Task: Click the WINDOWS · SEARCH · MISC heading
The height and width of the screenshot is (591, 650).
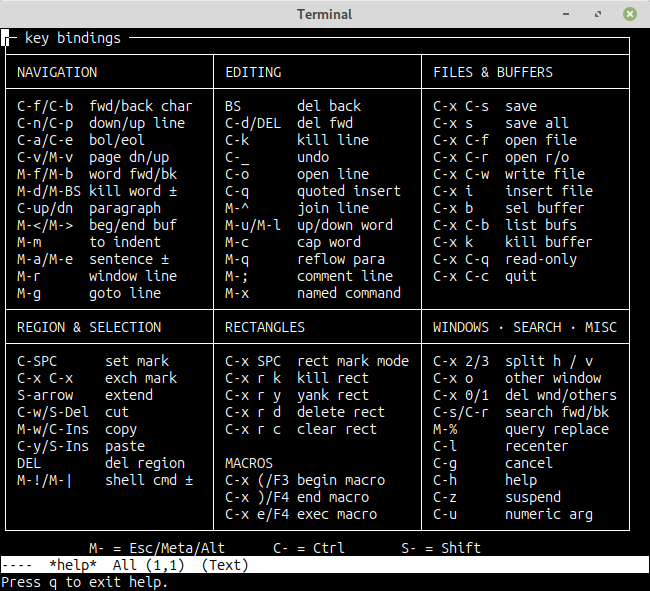Action: pos(525,327)
